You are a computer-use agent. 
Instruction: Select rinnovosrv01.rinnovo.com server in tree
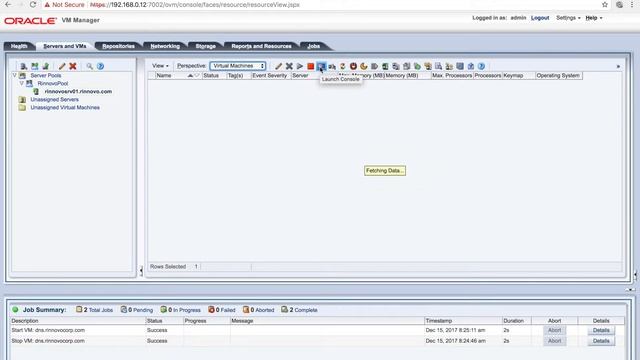coord(78,91)
